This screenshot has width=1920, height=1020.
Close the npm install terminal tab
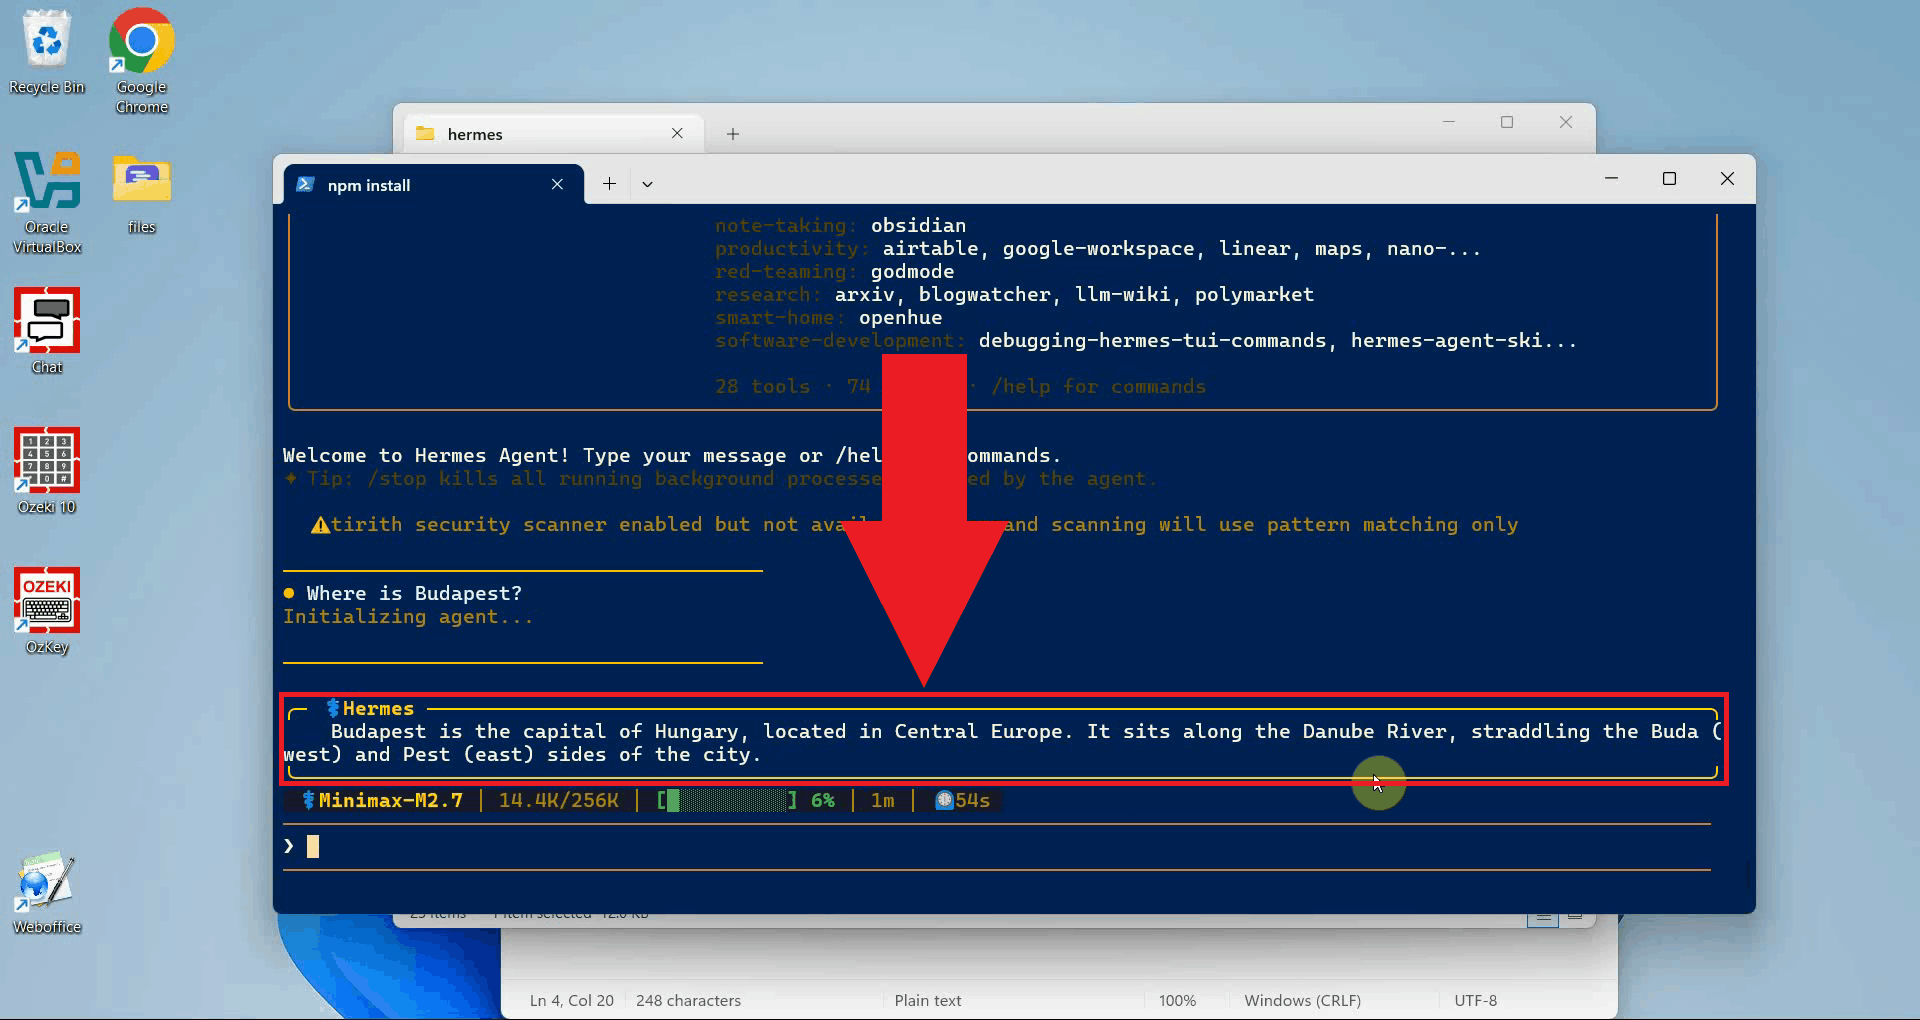(x=557, y=185)
